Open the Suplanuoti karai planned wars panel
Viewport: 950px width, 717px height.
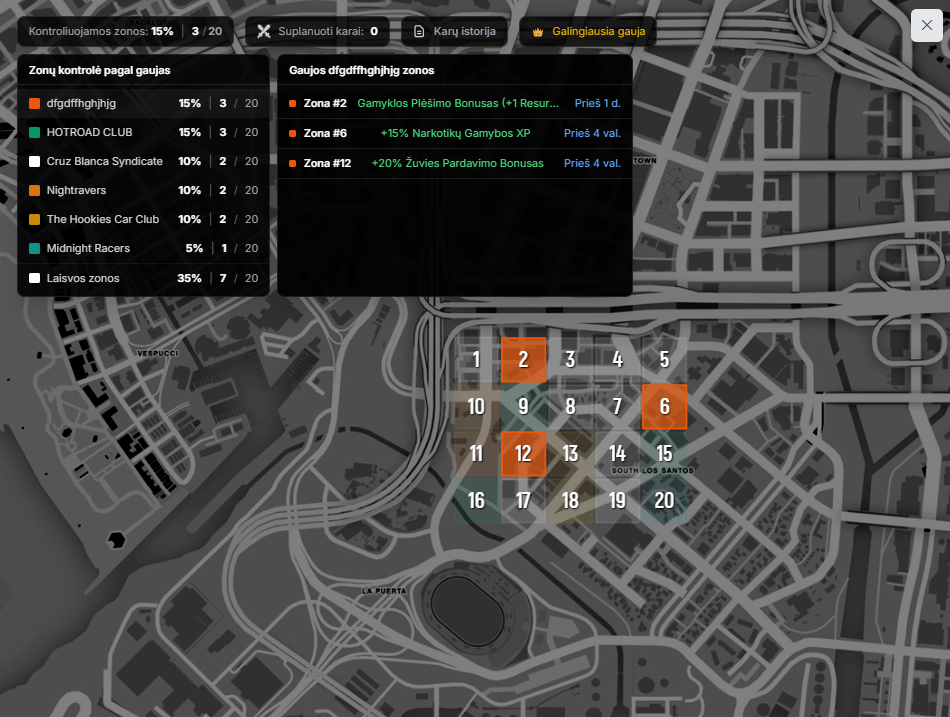[317, 32]
